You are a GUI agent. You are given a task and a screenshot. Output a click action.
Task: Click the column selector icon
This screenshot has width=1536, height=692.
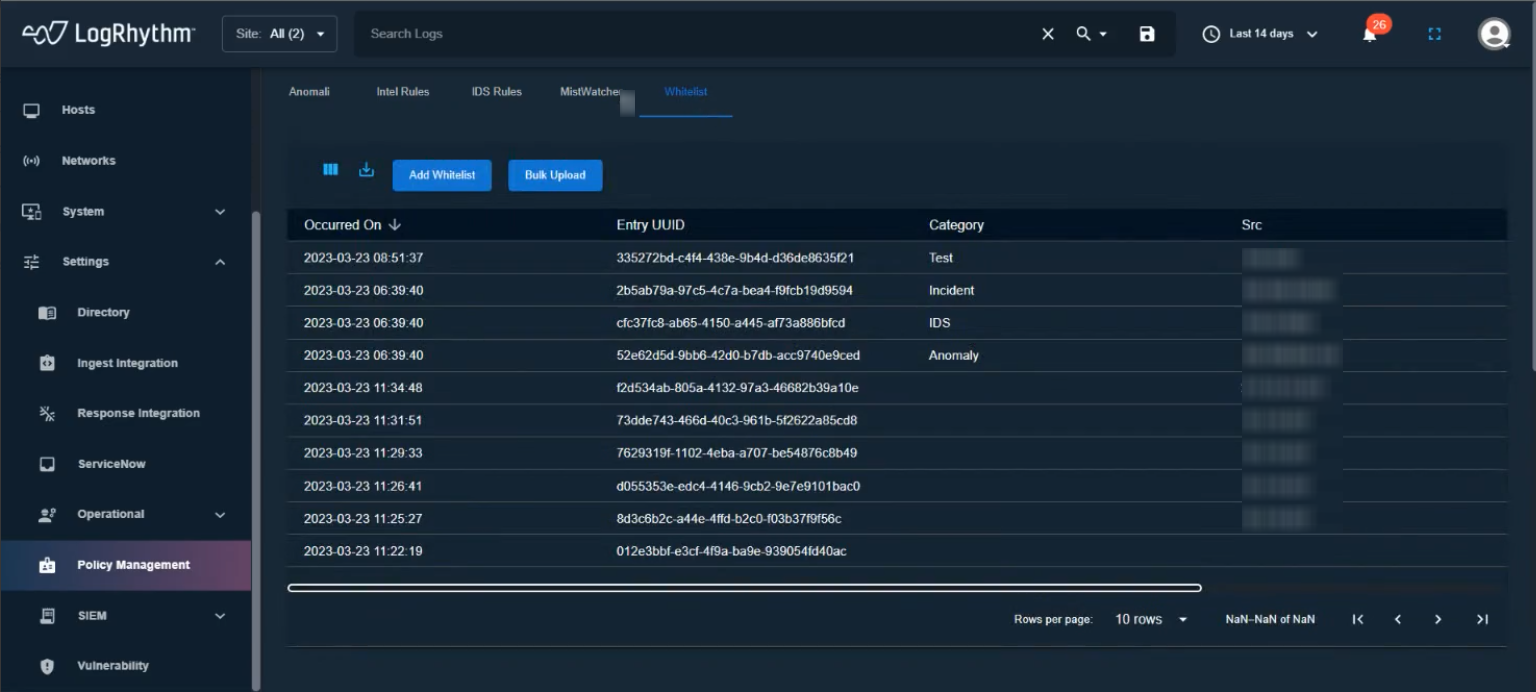(x=330, y=170)
